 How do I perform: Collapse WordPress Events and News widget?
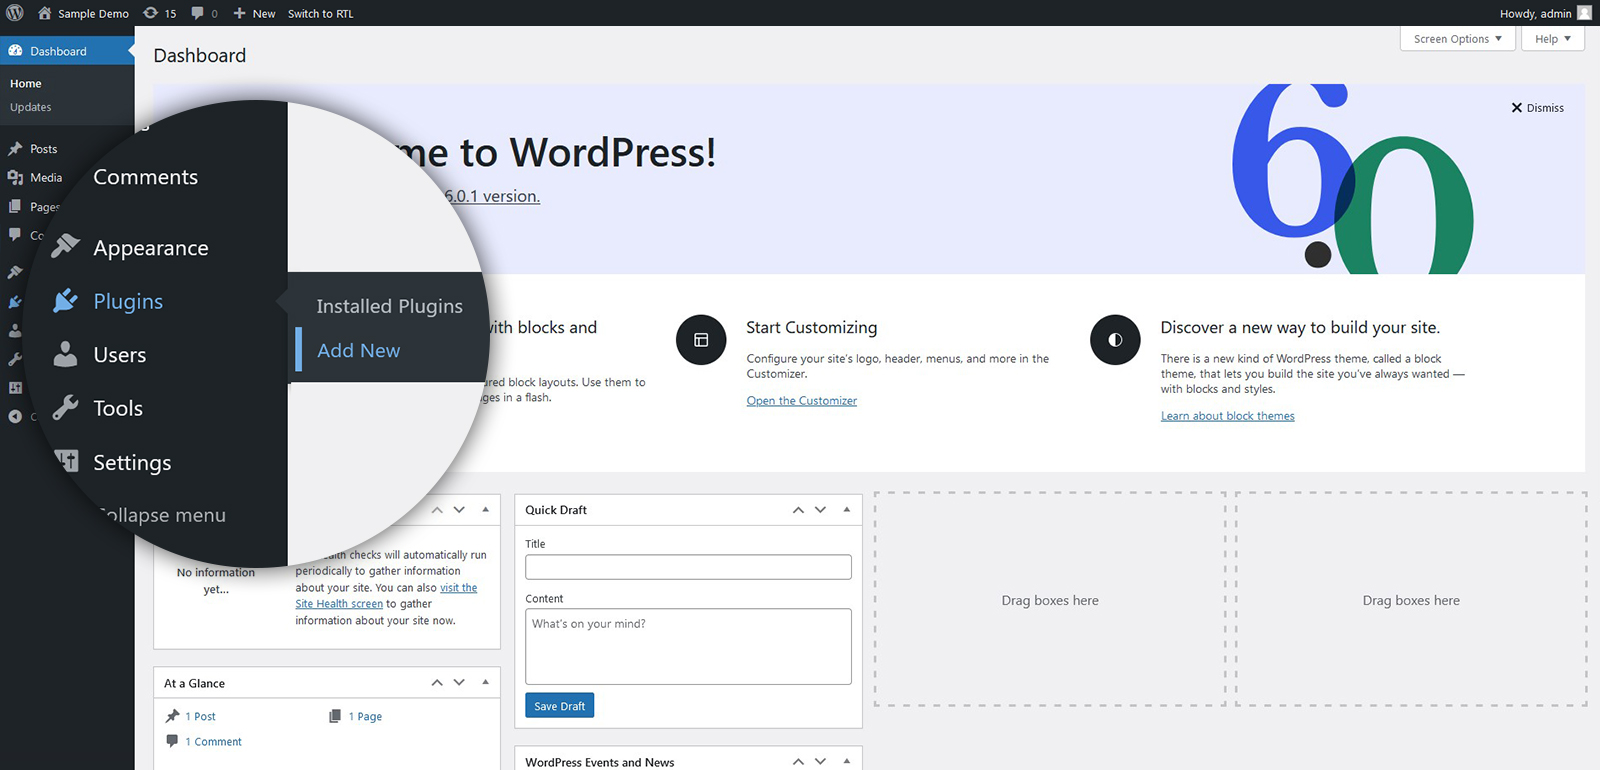pos(846,762)
